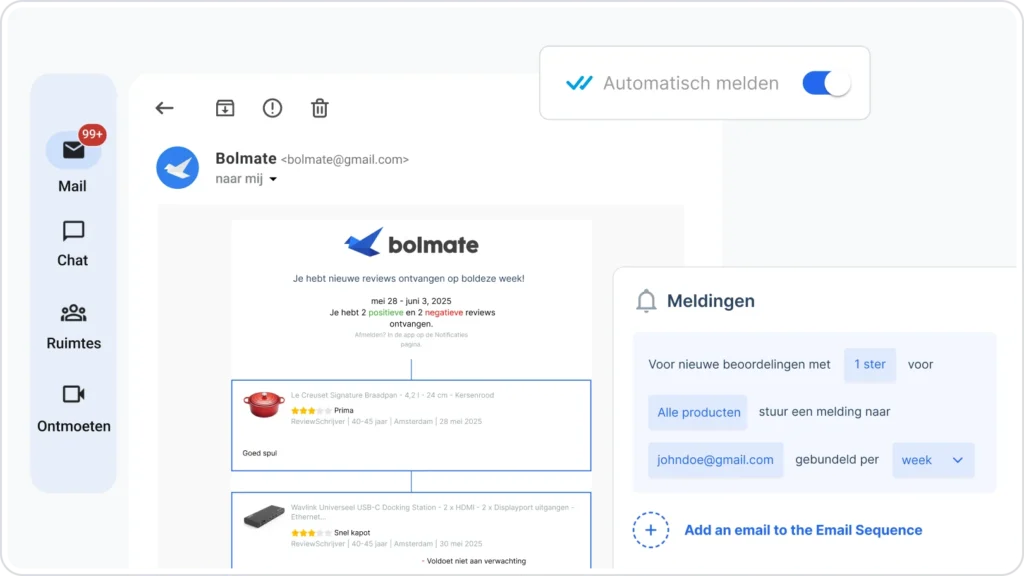Delete the email with trash icon
Screen dimensions: 1024x576
319,108
